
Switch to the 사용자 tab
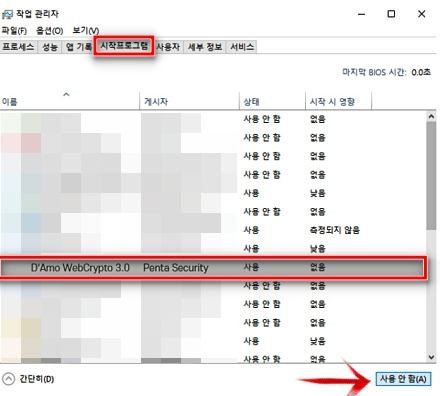[x=168, y=47]
